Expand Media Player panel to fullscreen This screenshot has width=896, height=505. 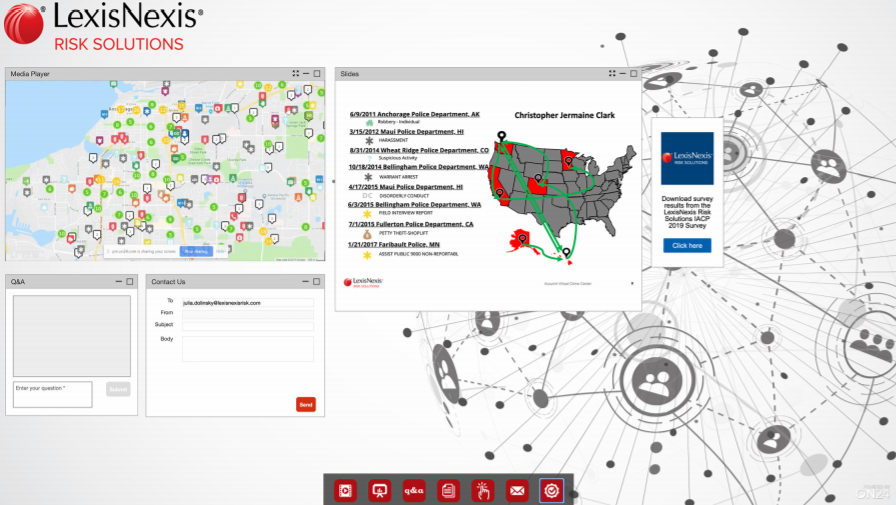295,74
